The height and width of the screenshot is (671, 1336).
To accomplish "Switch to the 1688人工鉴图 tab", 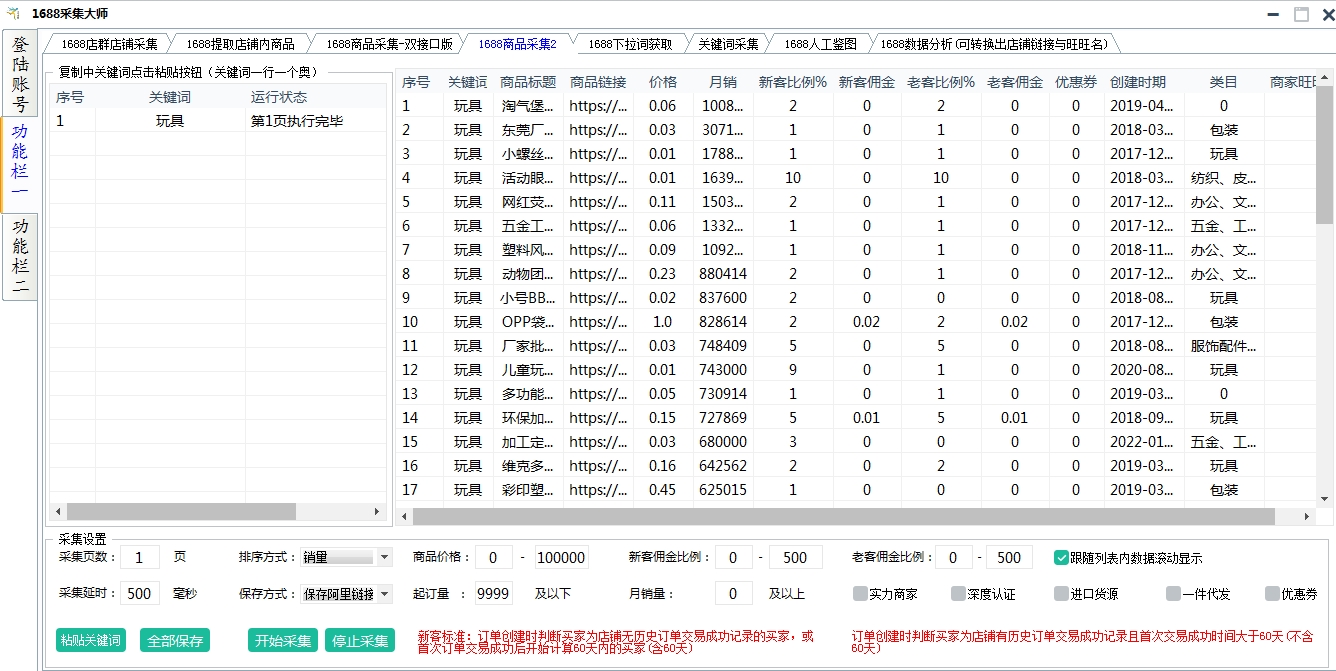I will click(820, 44).
